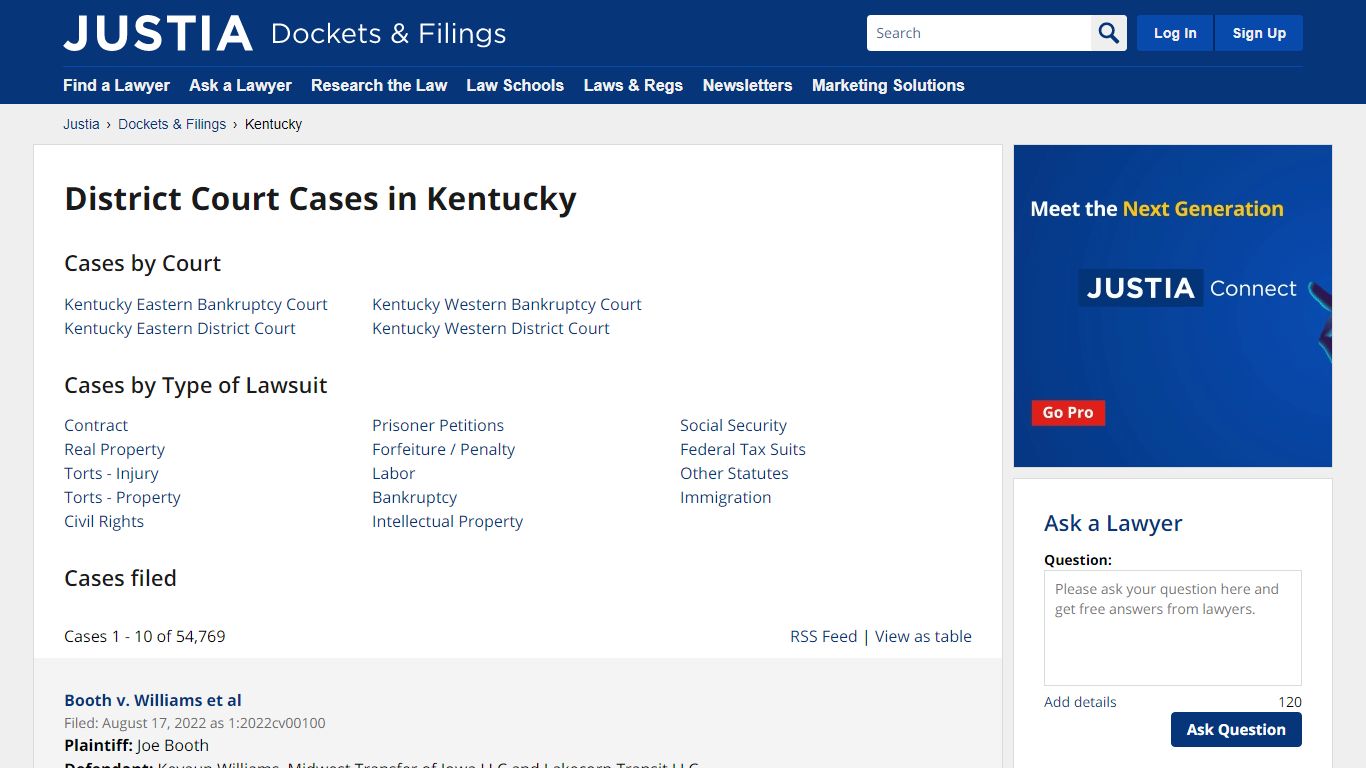Screen dimensions: 1366x768
Task: Switch to View as table mode
Action: (x=923, y=636)
